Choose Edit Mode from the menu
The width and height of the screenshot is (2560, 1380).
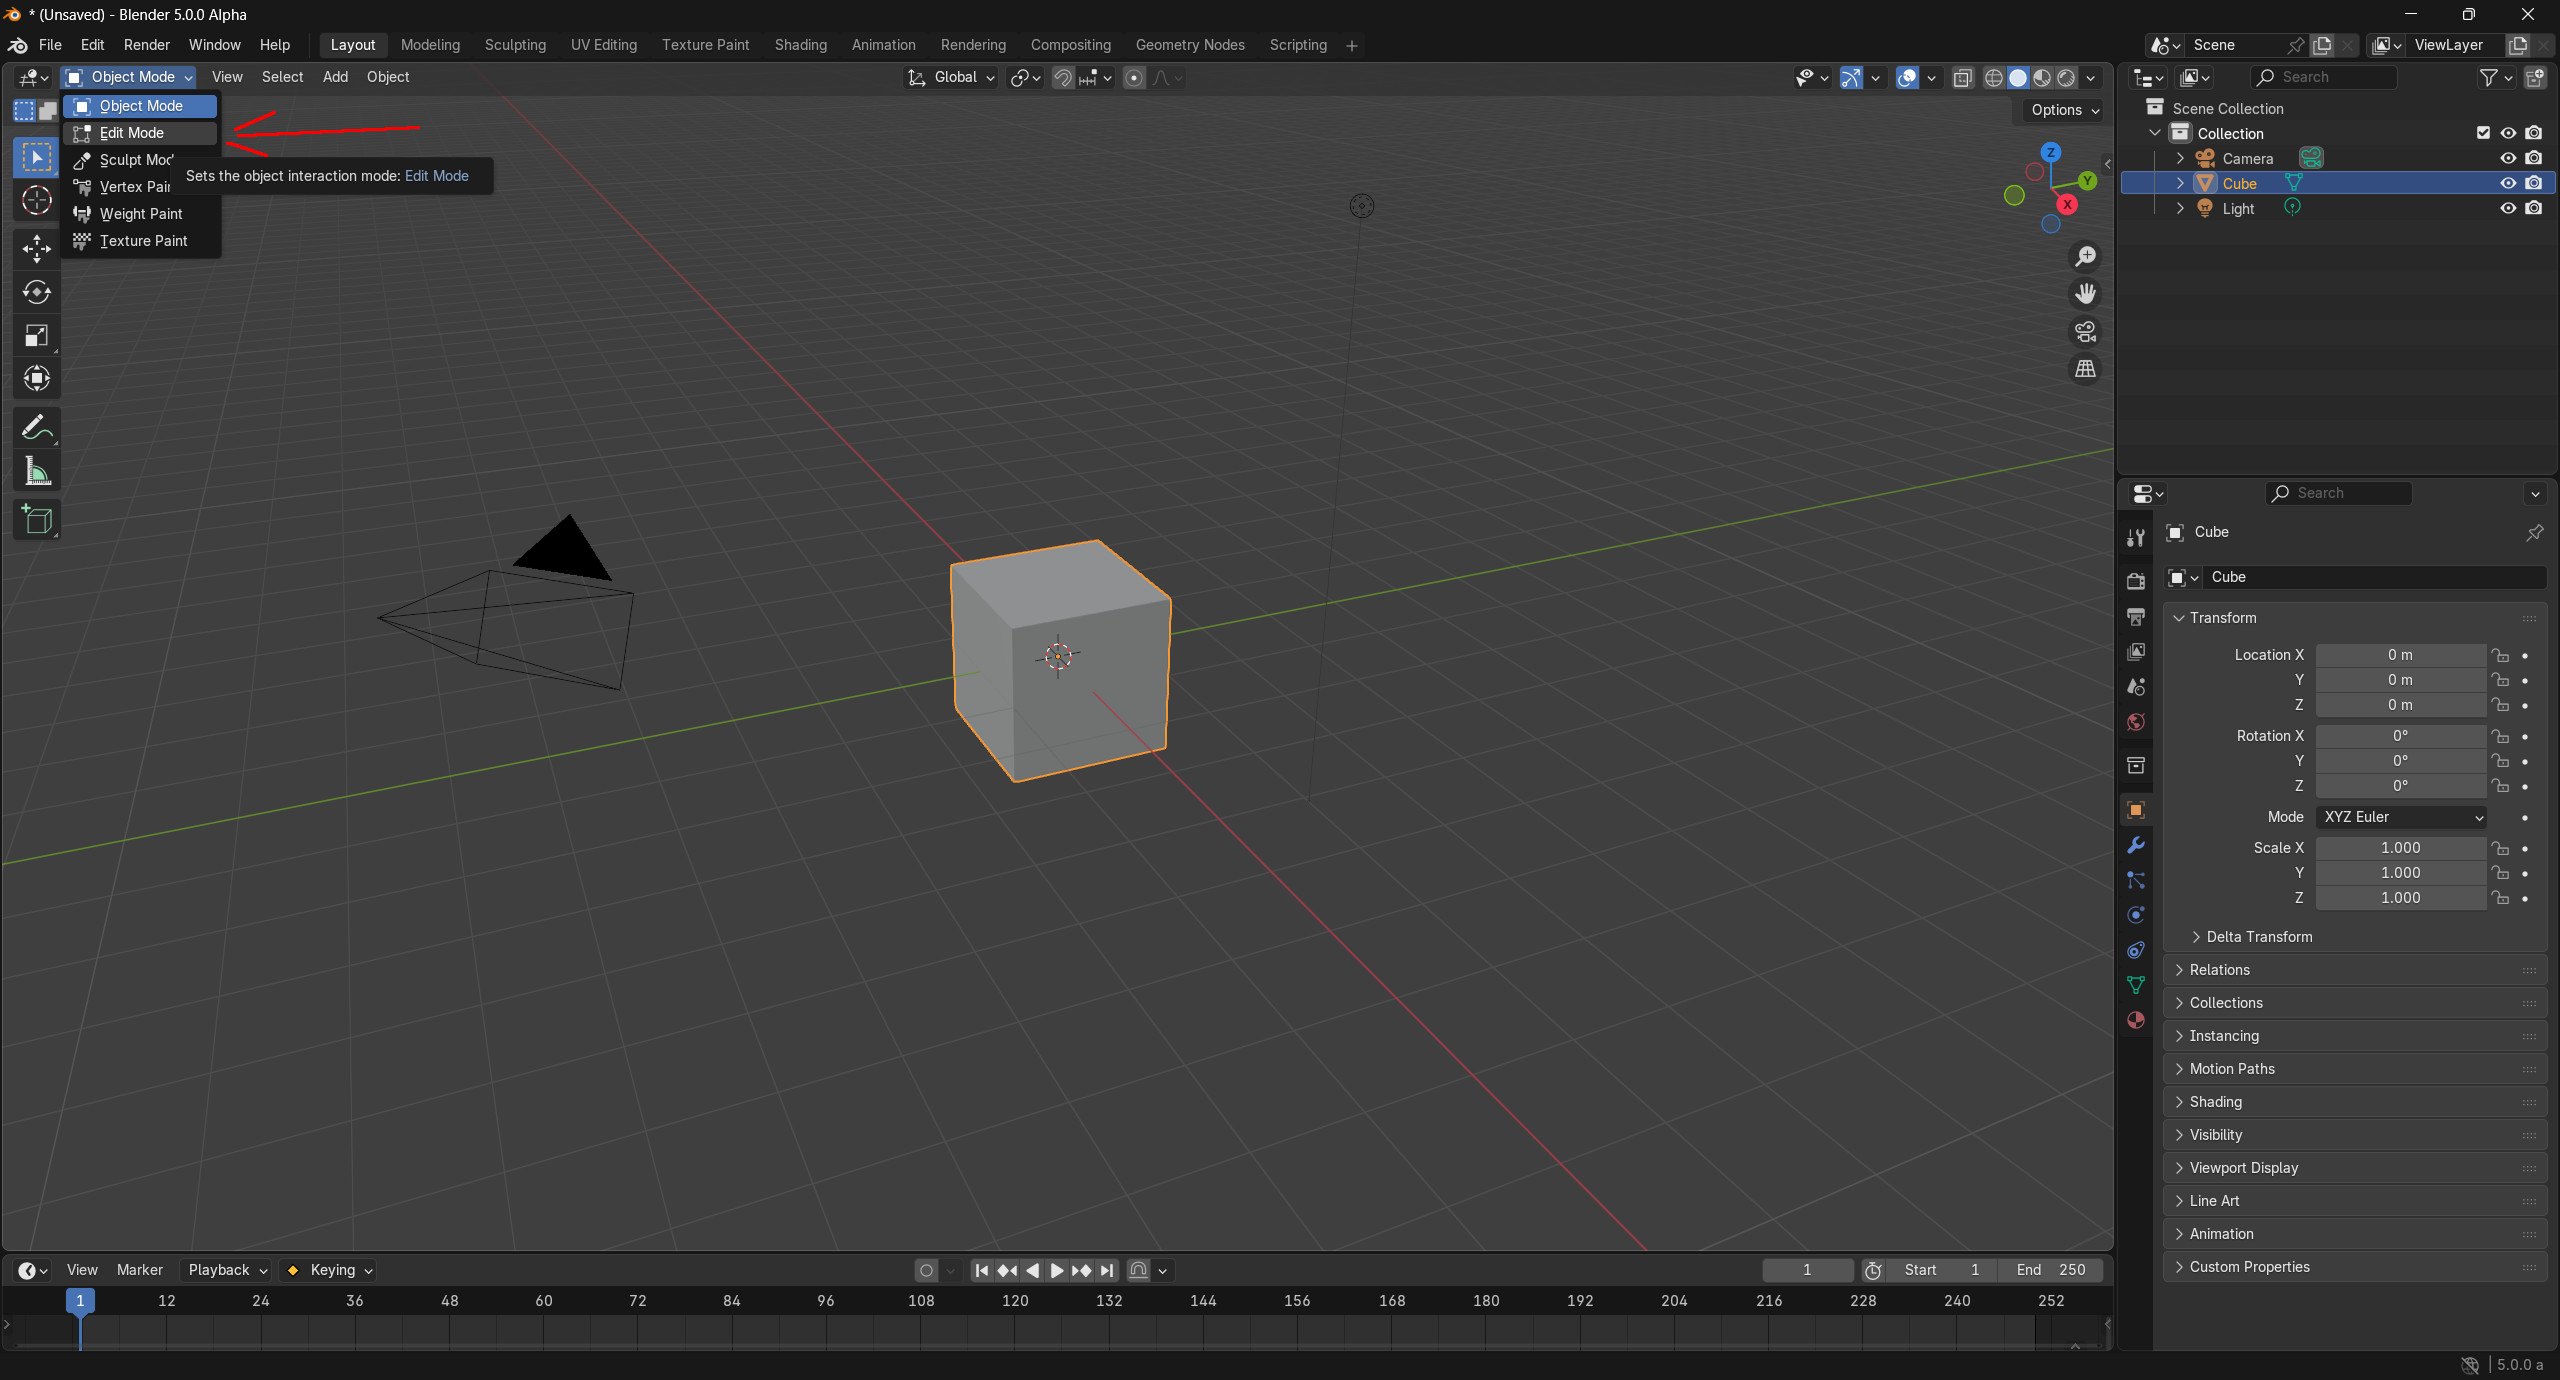pos(132,133)
